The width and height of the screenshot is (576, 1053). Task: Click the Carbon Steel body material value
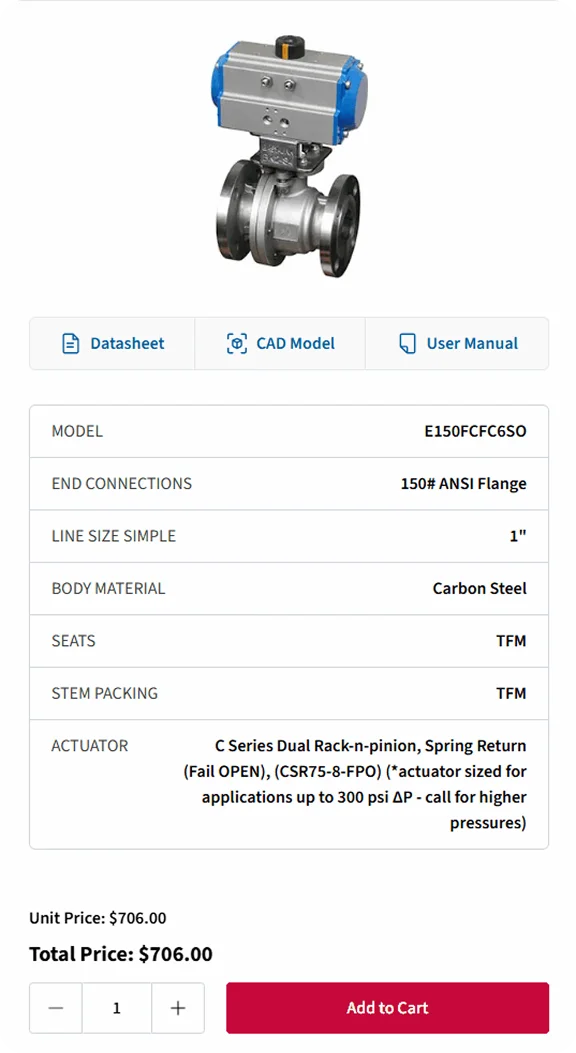pos(479,588)
